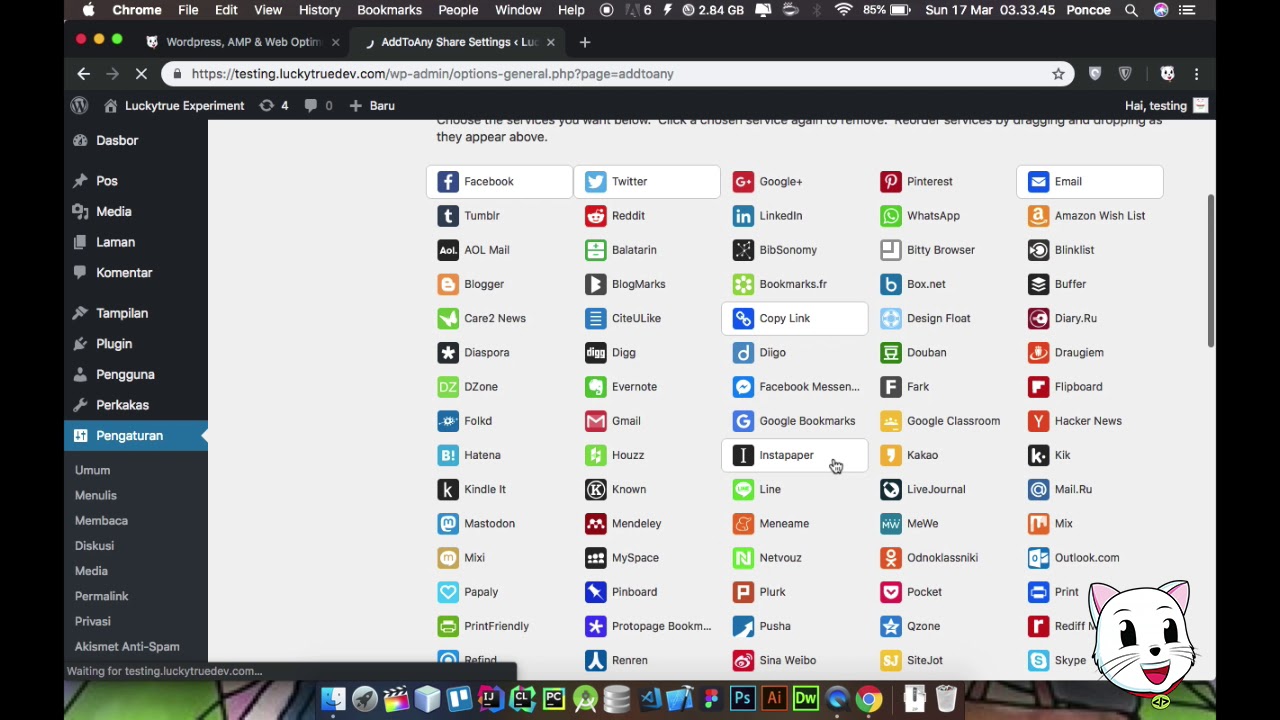Open Photoshop from the Dock

[742, 698]
